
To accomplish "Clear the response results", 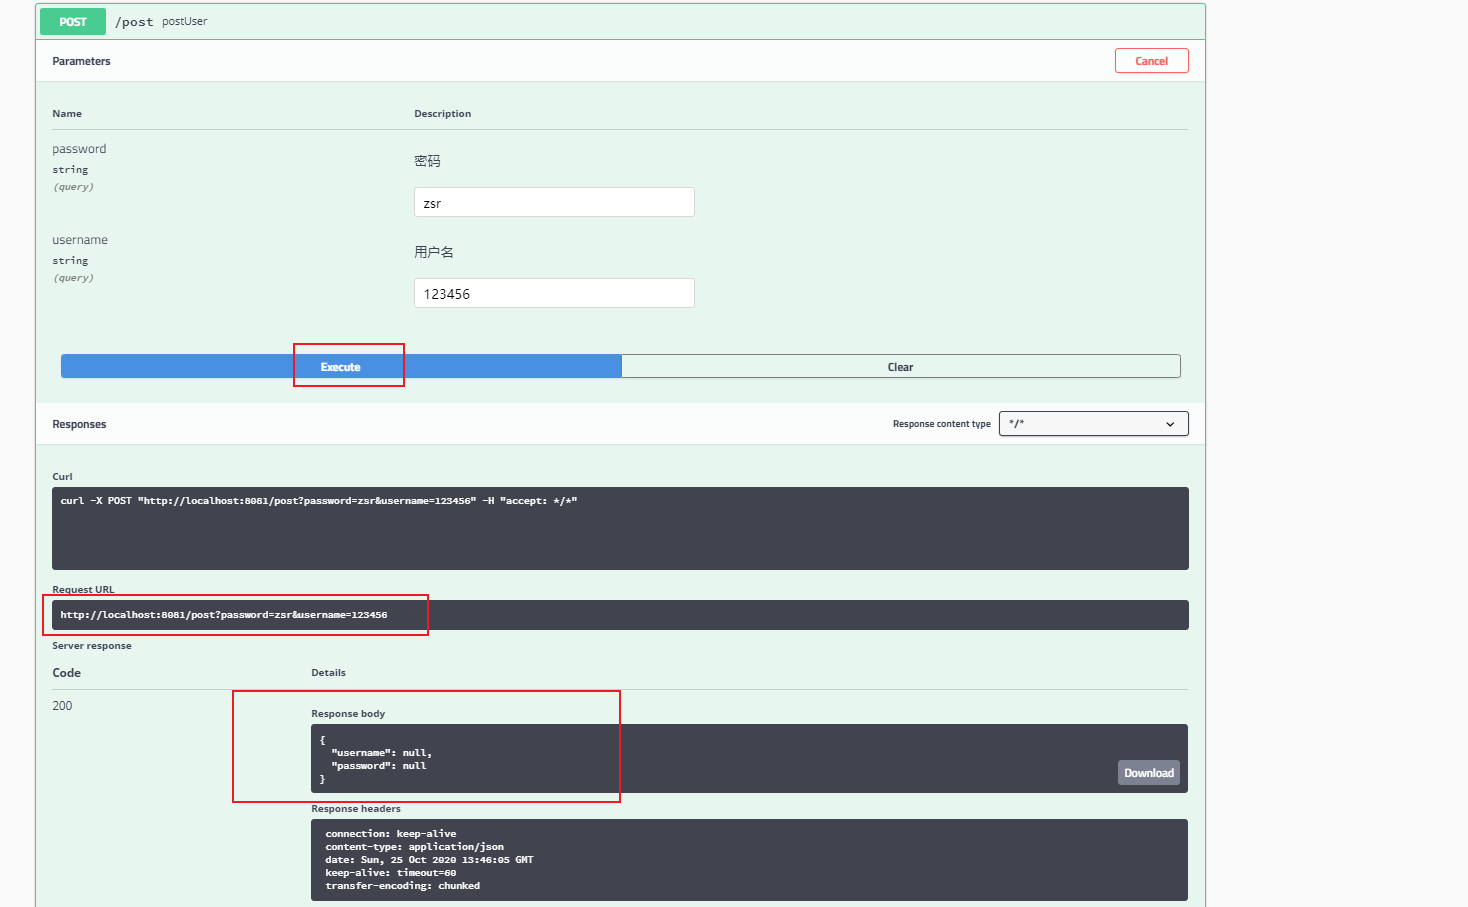I will click(x=901, y=366).
